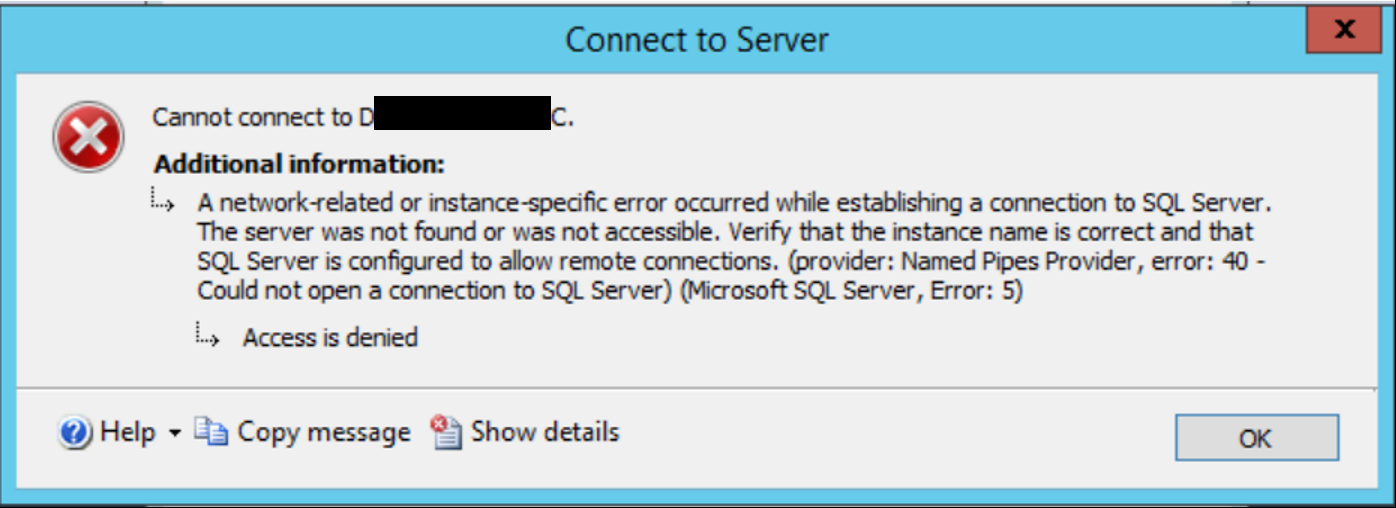Viewport: 1396px width, 508px height.
Task: Click the Access is denied message
Action: pos(330,337)
